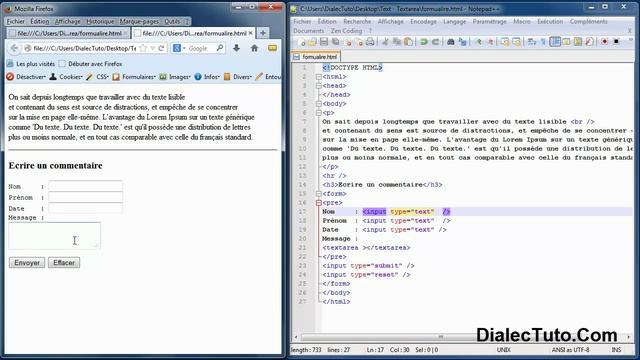Open Notepad++ Recherche menu

(x=357, y=21)
